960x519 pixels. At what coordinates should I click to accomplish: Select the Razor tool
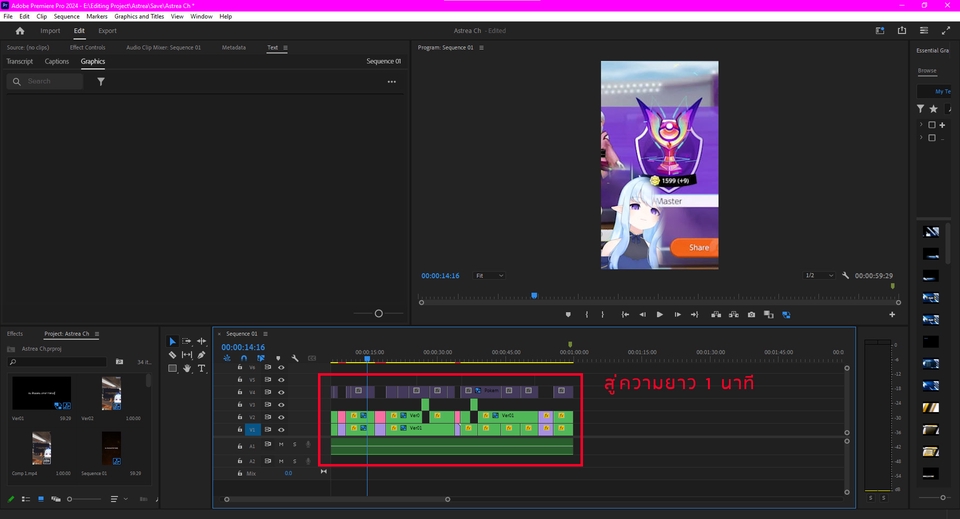(172, 354)
